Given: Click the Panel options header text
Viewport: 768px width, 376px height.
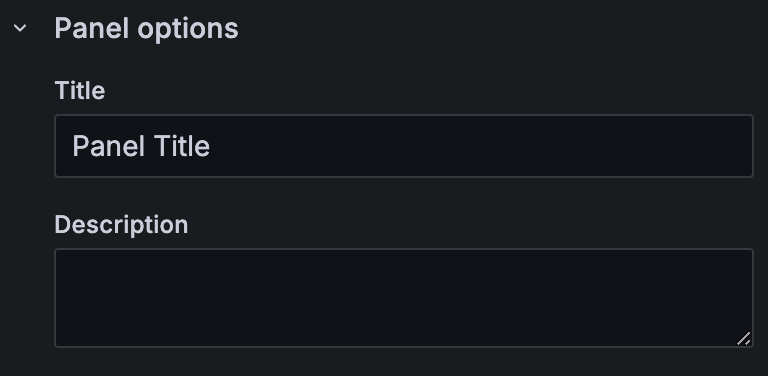Looking at the screenshot, I should (x=146, y=28).
